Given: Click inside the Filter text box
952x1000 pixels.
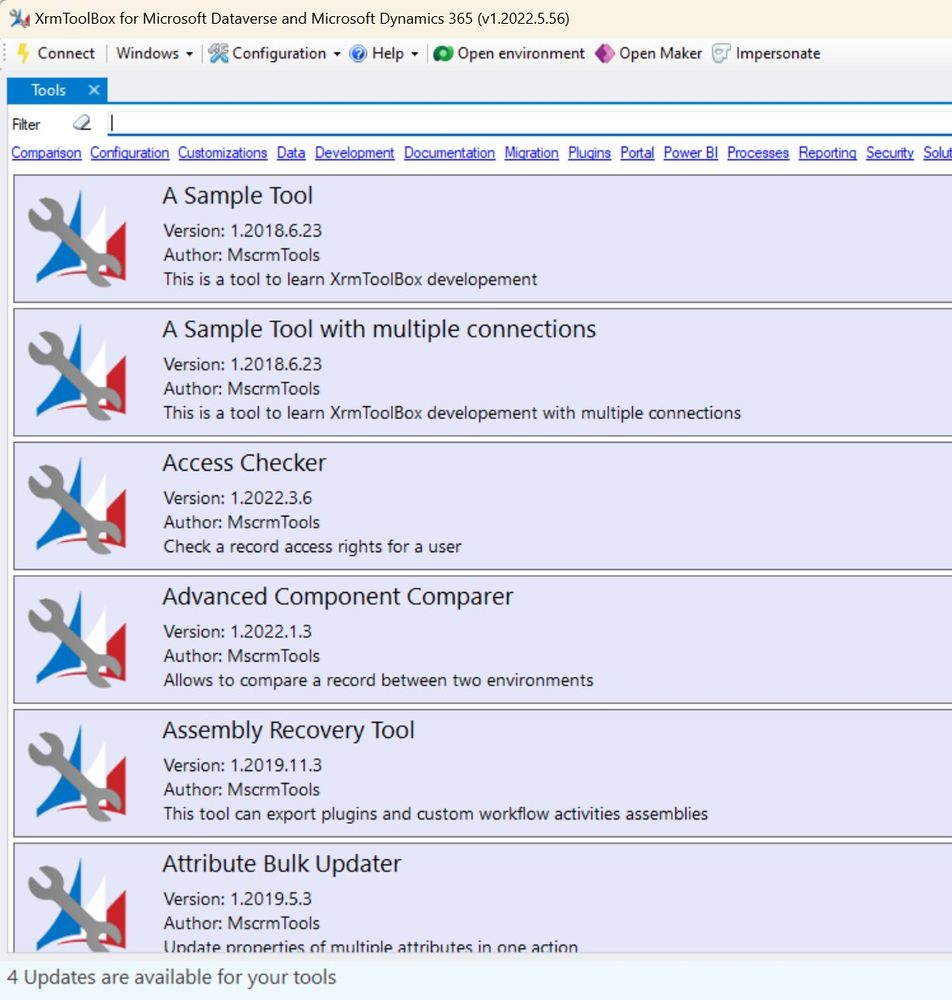Looking at the screenshot, I should (529, 123).
